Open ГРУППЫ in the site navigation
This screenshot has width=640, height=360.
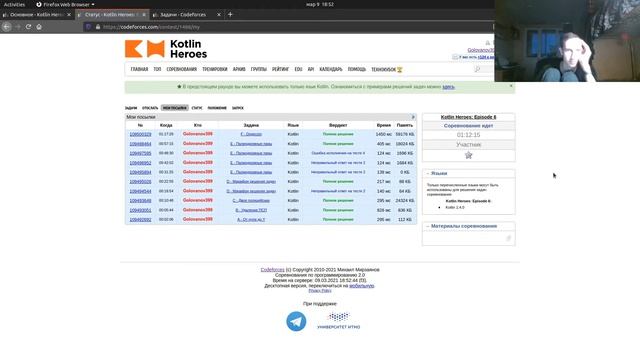tap(258, 69)
